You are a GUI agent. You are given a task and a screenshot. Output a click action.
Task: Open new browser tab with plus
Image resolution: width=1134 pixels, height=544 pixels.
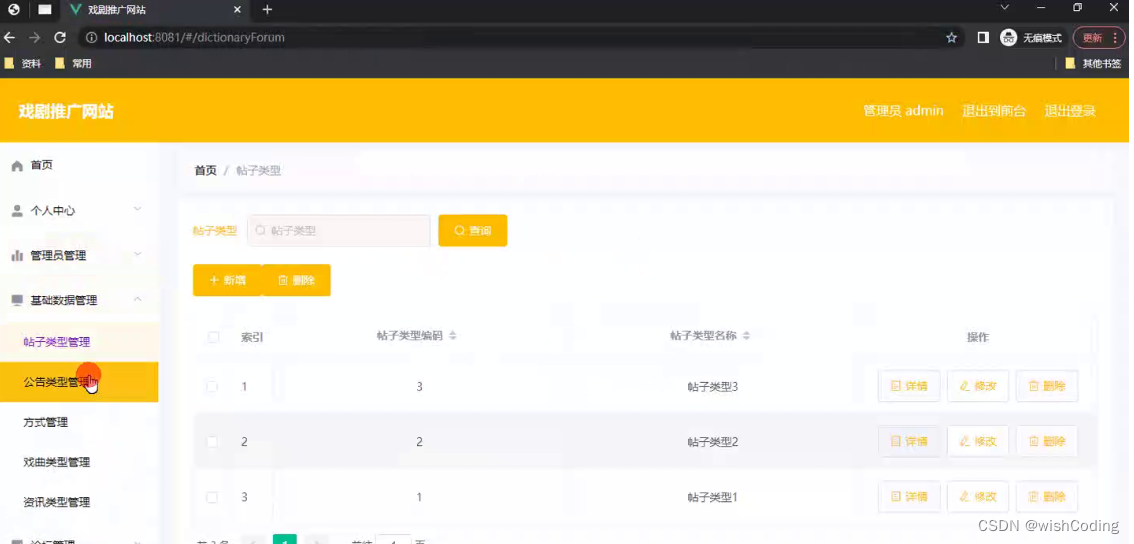coord(267,9)
